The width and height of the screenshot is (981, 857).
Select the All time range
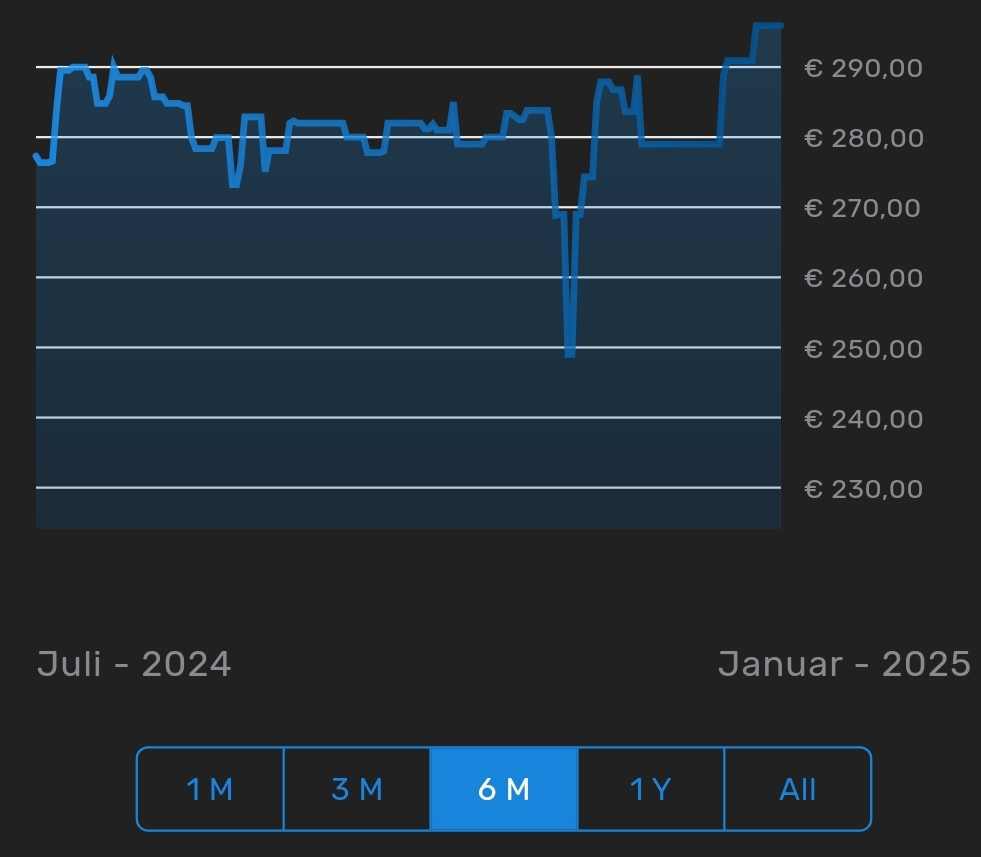pyautogui.click(x=797, y=788)
